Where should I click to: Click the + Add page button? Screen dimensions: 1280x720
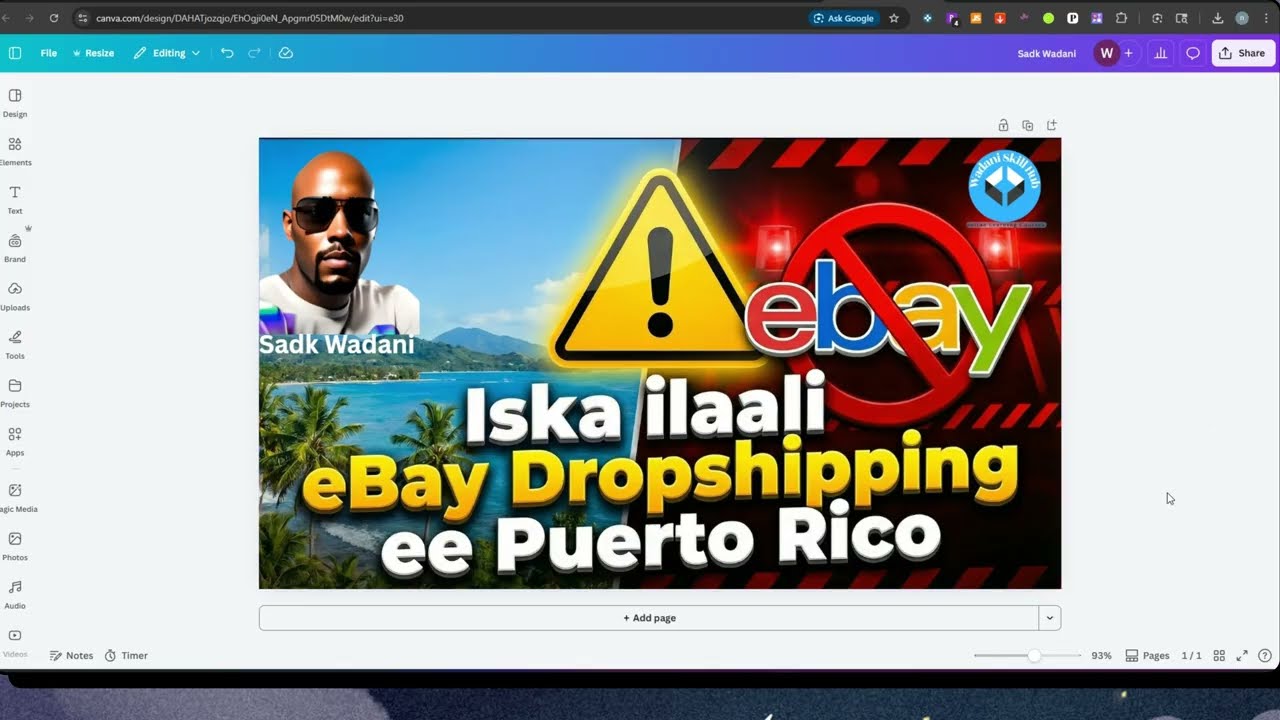click(x=649, y=618)
